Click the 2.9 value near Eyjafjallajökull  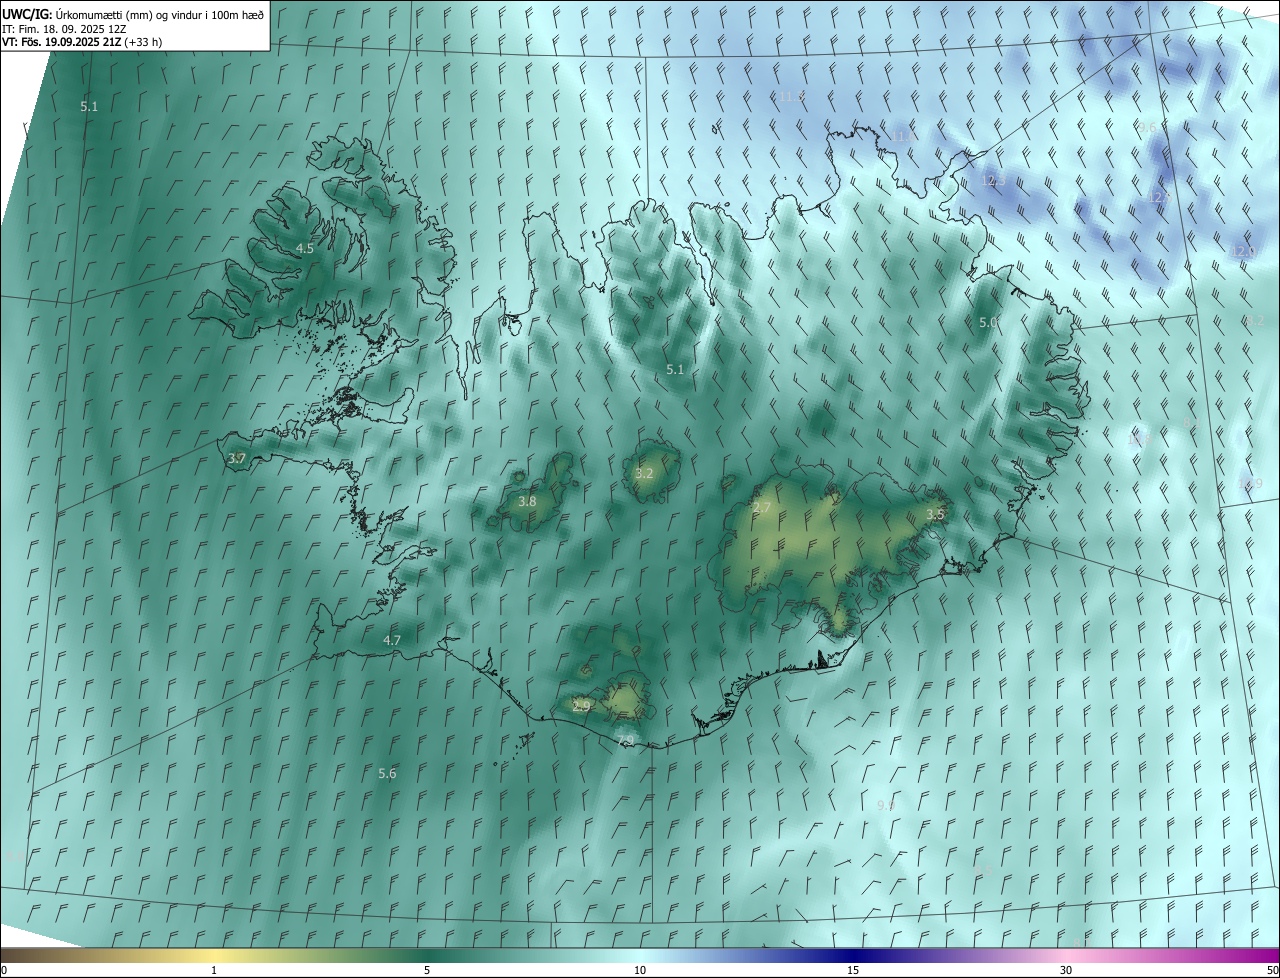click(582, 705)
